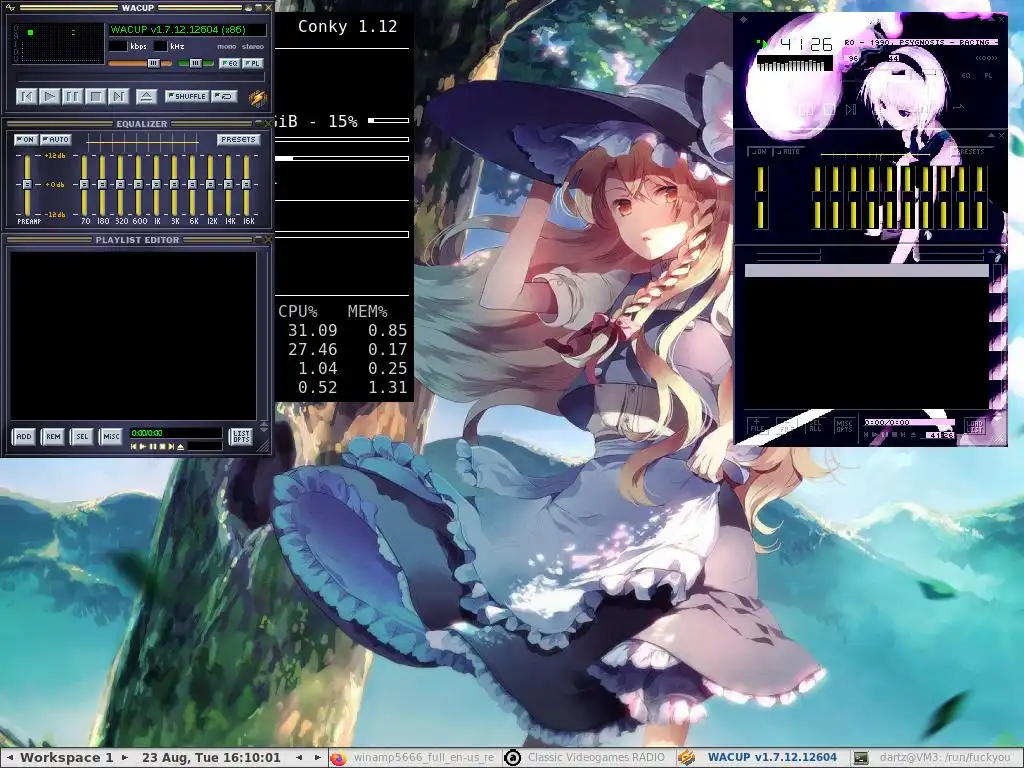Image resolution: width=1024 pixels, height=768 pixels.
Task: Click the Playlist Editor track list area
Action: click(x=133, y=336)
